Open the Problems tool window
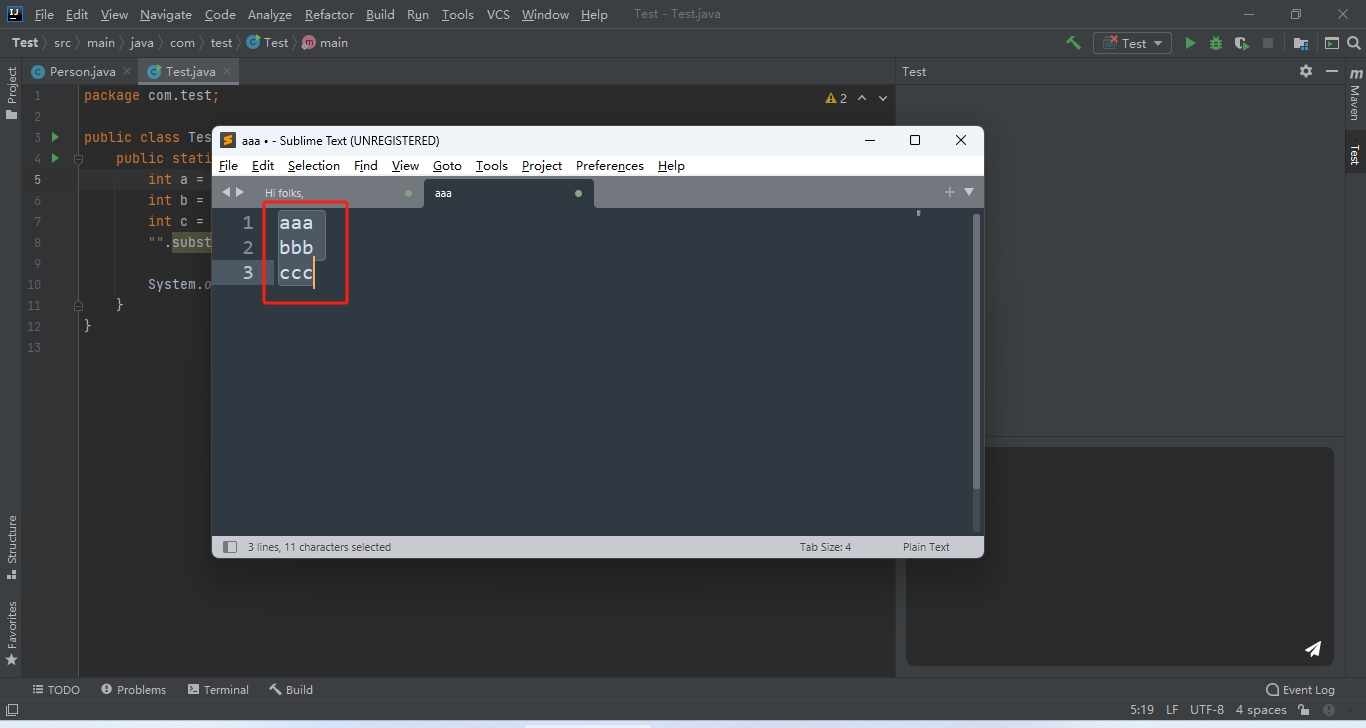The width and height of the screenshot is (1366, 728). coord(133,690)
